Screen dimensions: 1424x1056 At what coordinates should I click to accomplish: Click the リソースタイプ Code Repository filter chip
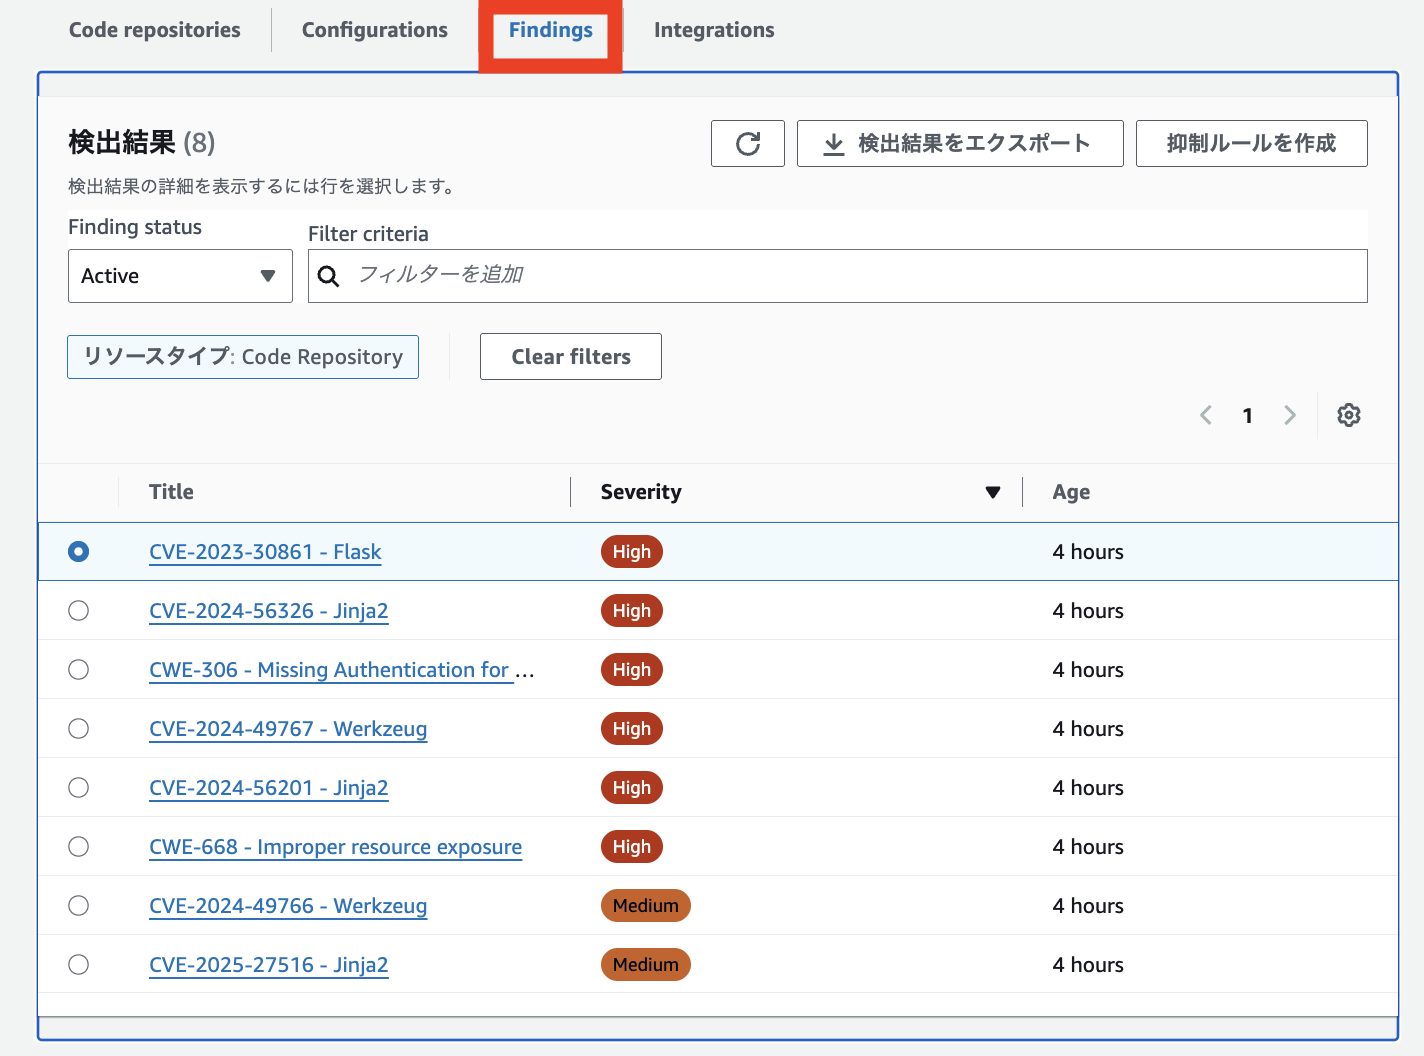pos(242,356)
